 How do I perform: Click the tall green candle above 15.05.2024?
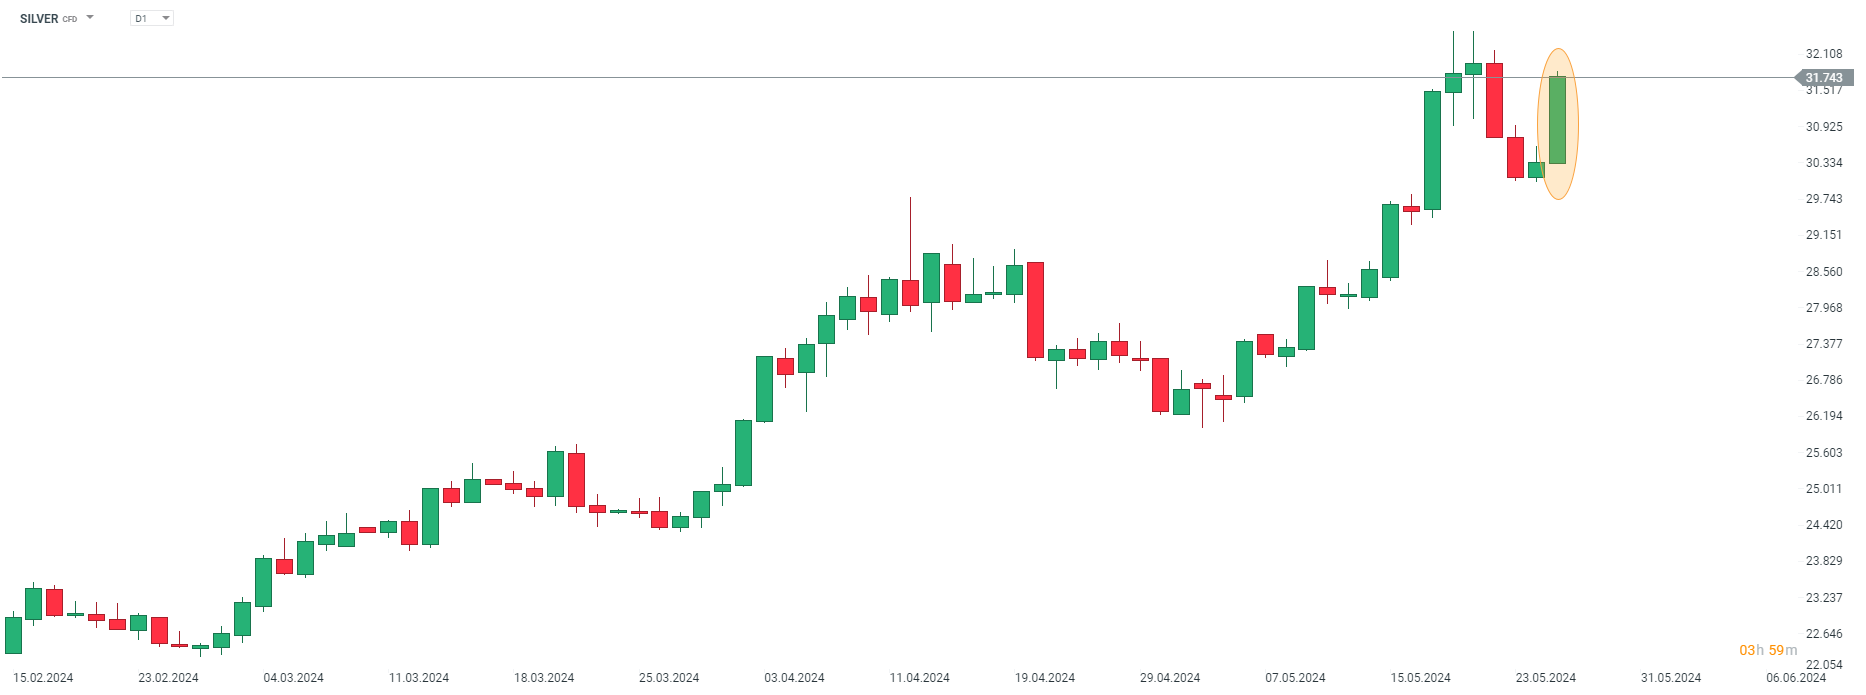(x=1432, y=150)
